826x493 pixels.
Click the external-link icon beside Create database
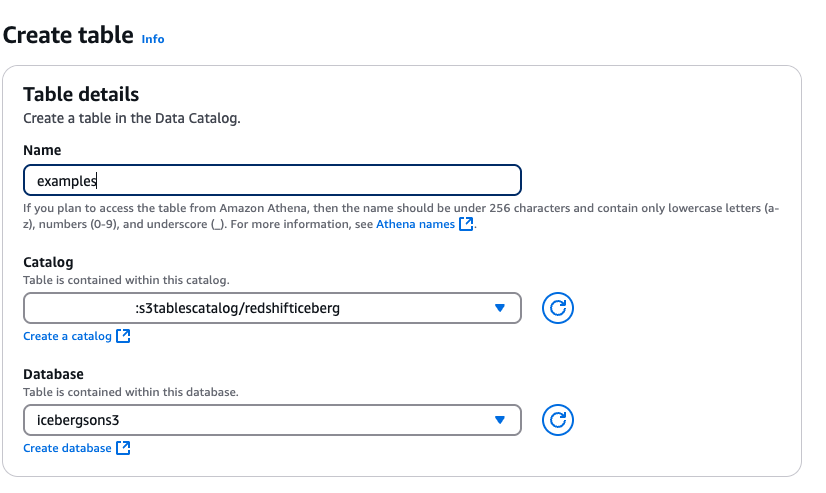(123, 448)
